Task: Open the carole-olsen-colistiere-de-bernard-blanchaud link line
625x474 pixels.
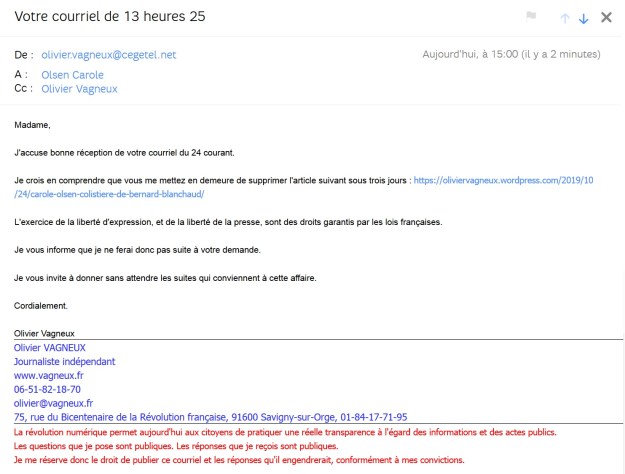Action: point(109,194)
